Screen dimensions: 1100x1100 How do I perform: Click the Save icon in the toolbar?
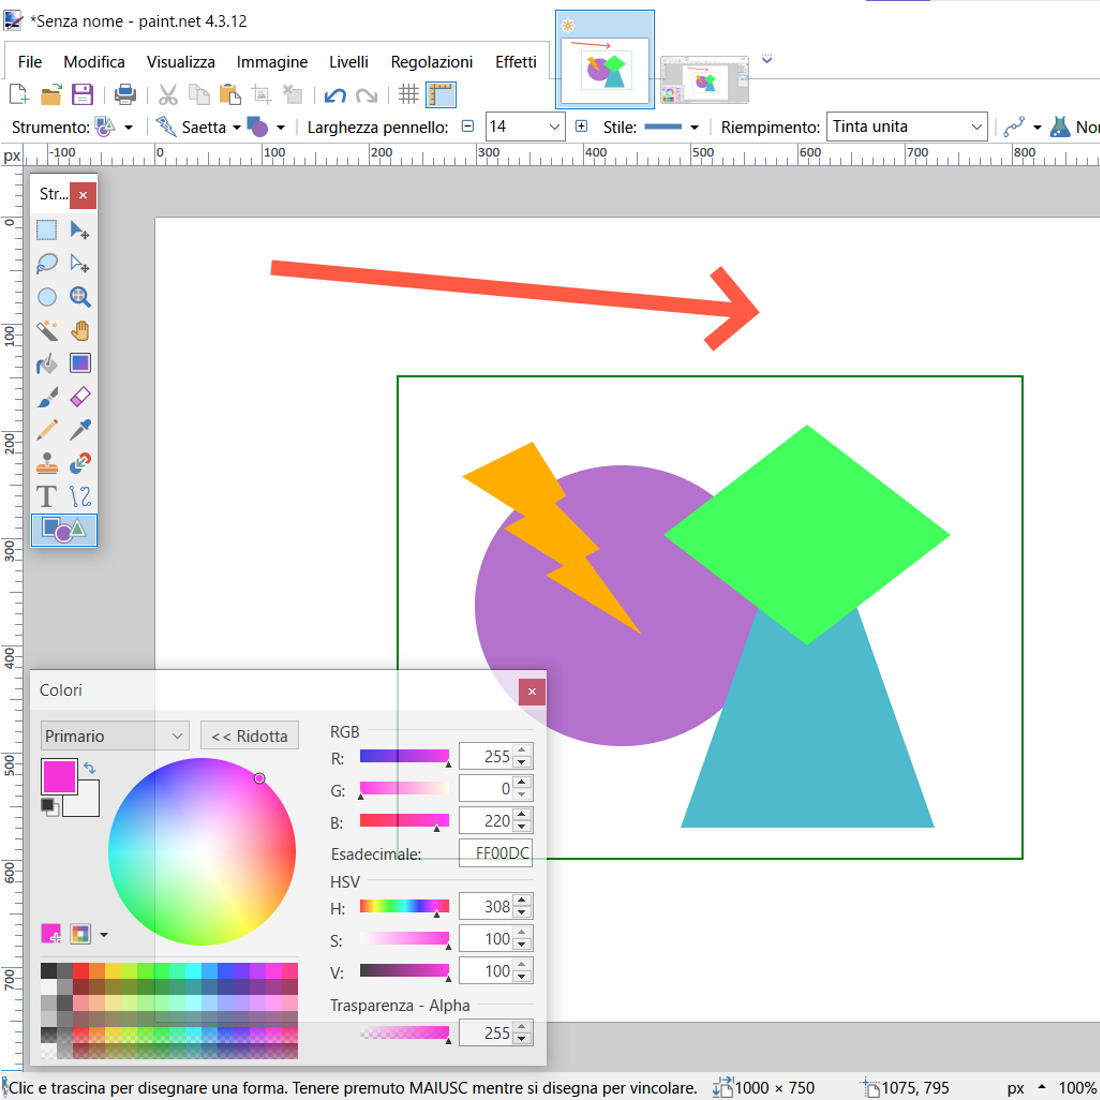(x=82, y=95)
